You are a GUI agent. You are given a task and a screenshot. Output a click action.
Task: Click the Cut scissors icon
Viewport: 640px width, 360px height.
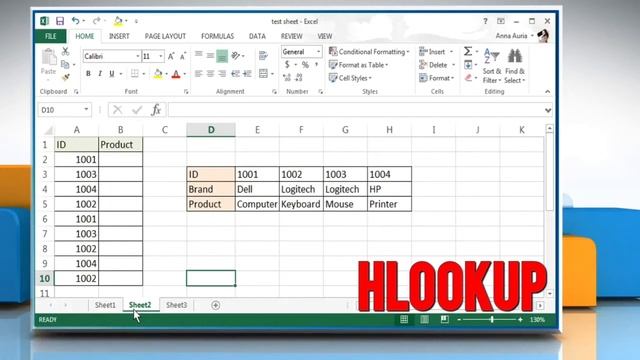(65, 51)
